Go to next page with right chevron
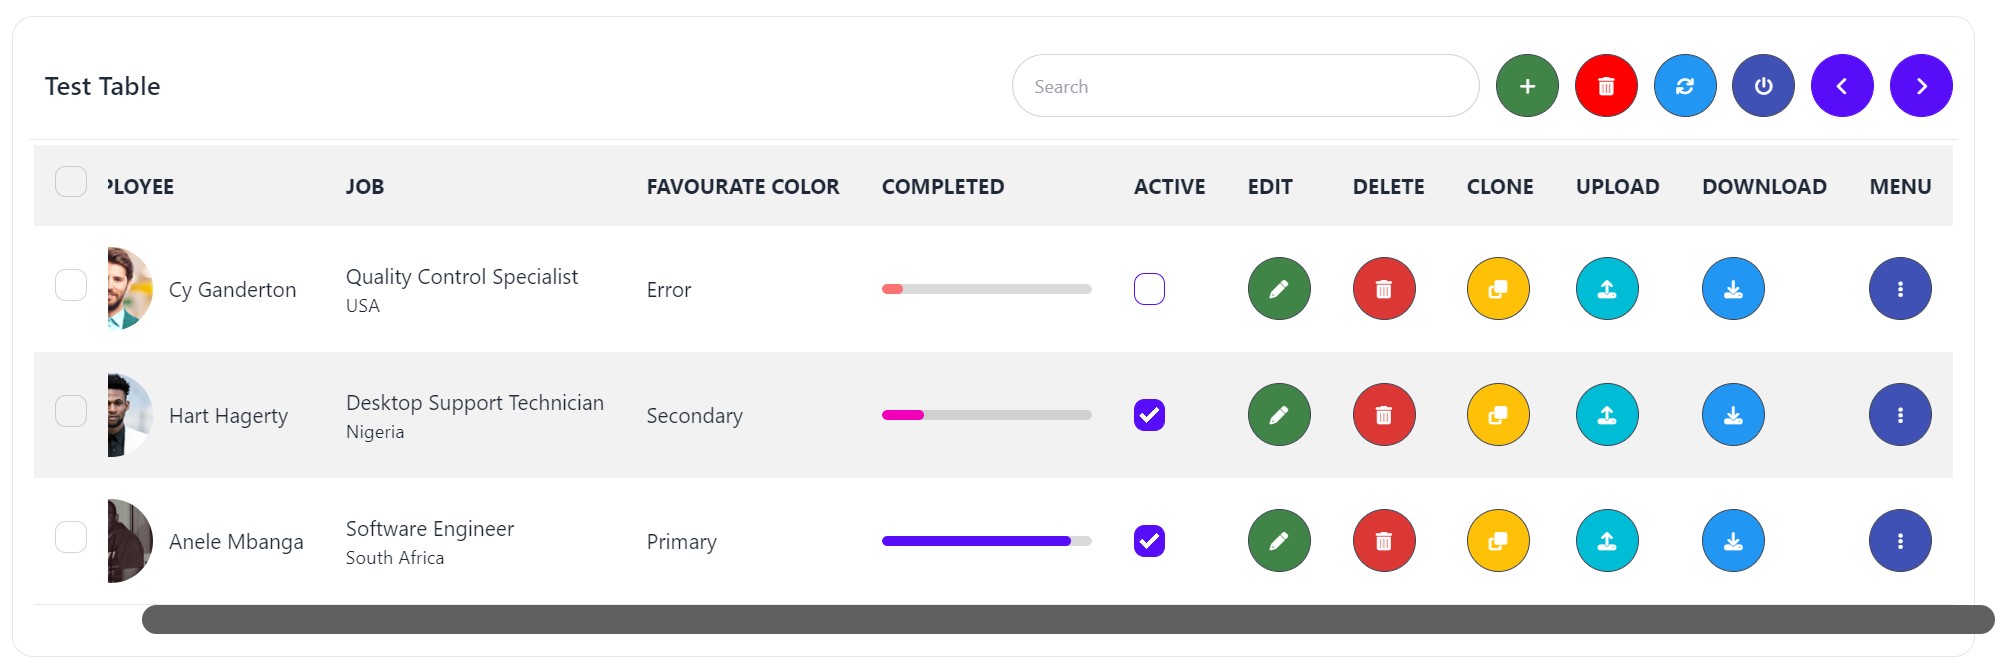The image size is (2007, 672). click(1921, 86)
